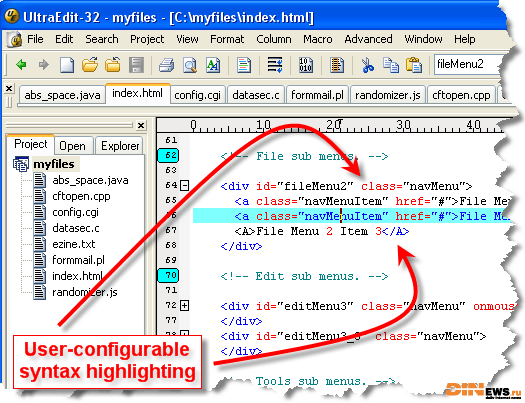Open the Column menu
Screen dimensions: 525x403
pos(274,39)
